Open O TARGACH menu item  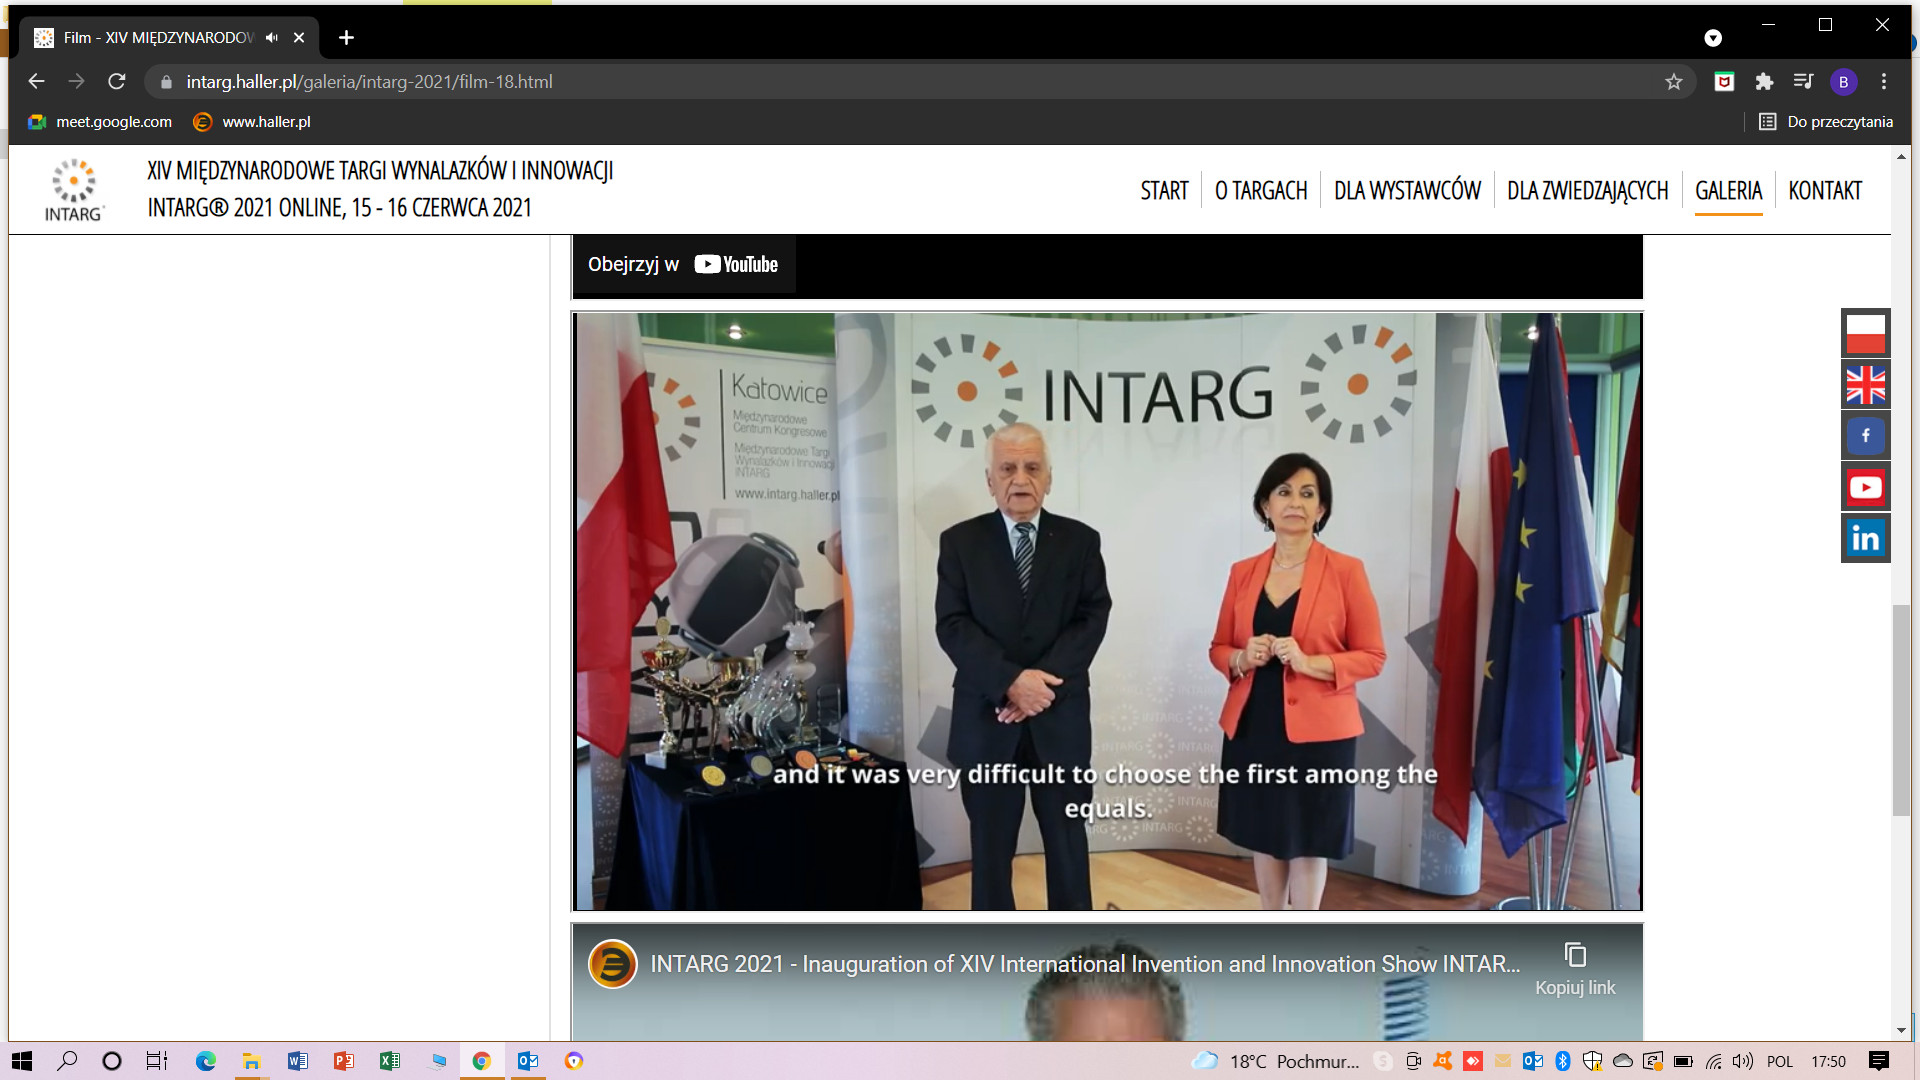coord(1261,191)
